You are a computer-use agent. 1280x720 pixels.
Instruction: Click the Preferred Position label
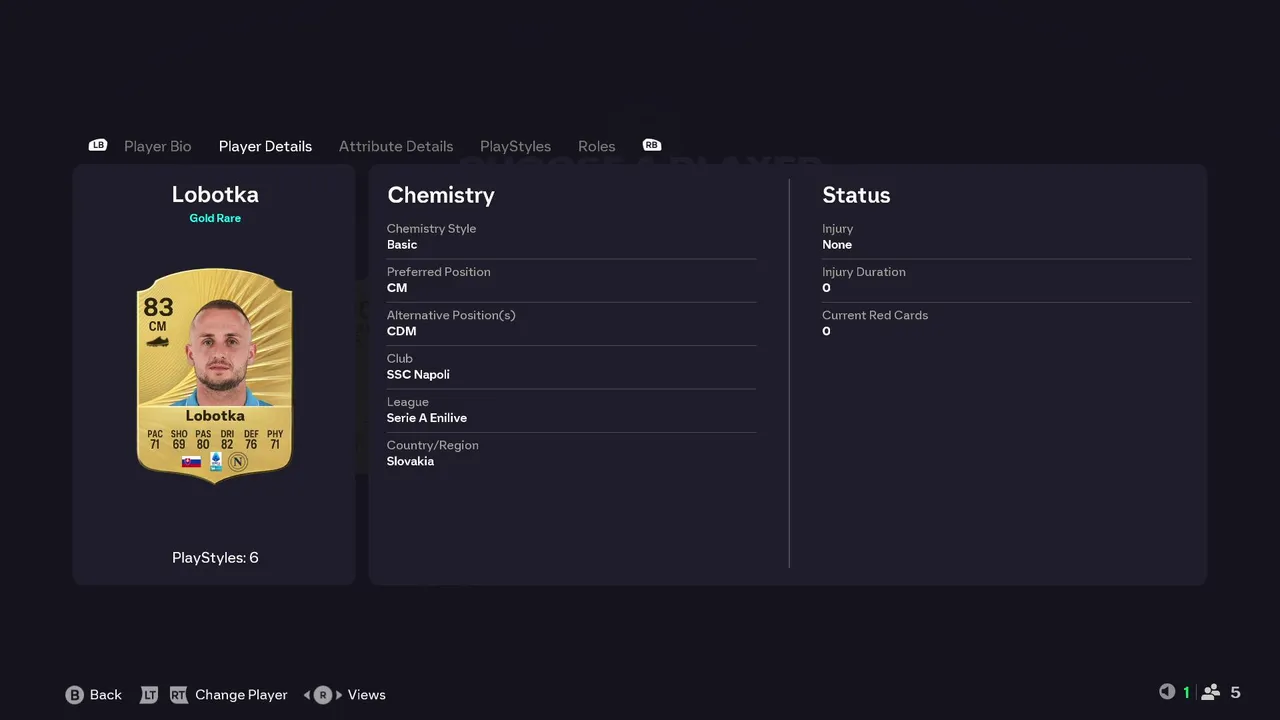tap(439, 272)
